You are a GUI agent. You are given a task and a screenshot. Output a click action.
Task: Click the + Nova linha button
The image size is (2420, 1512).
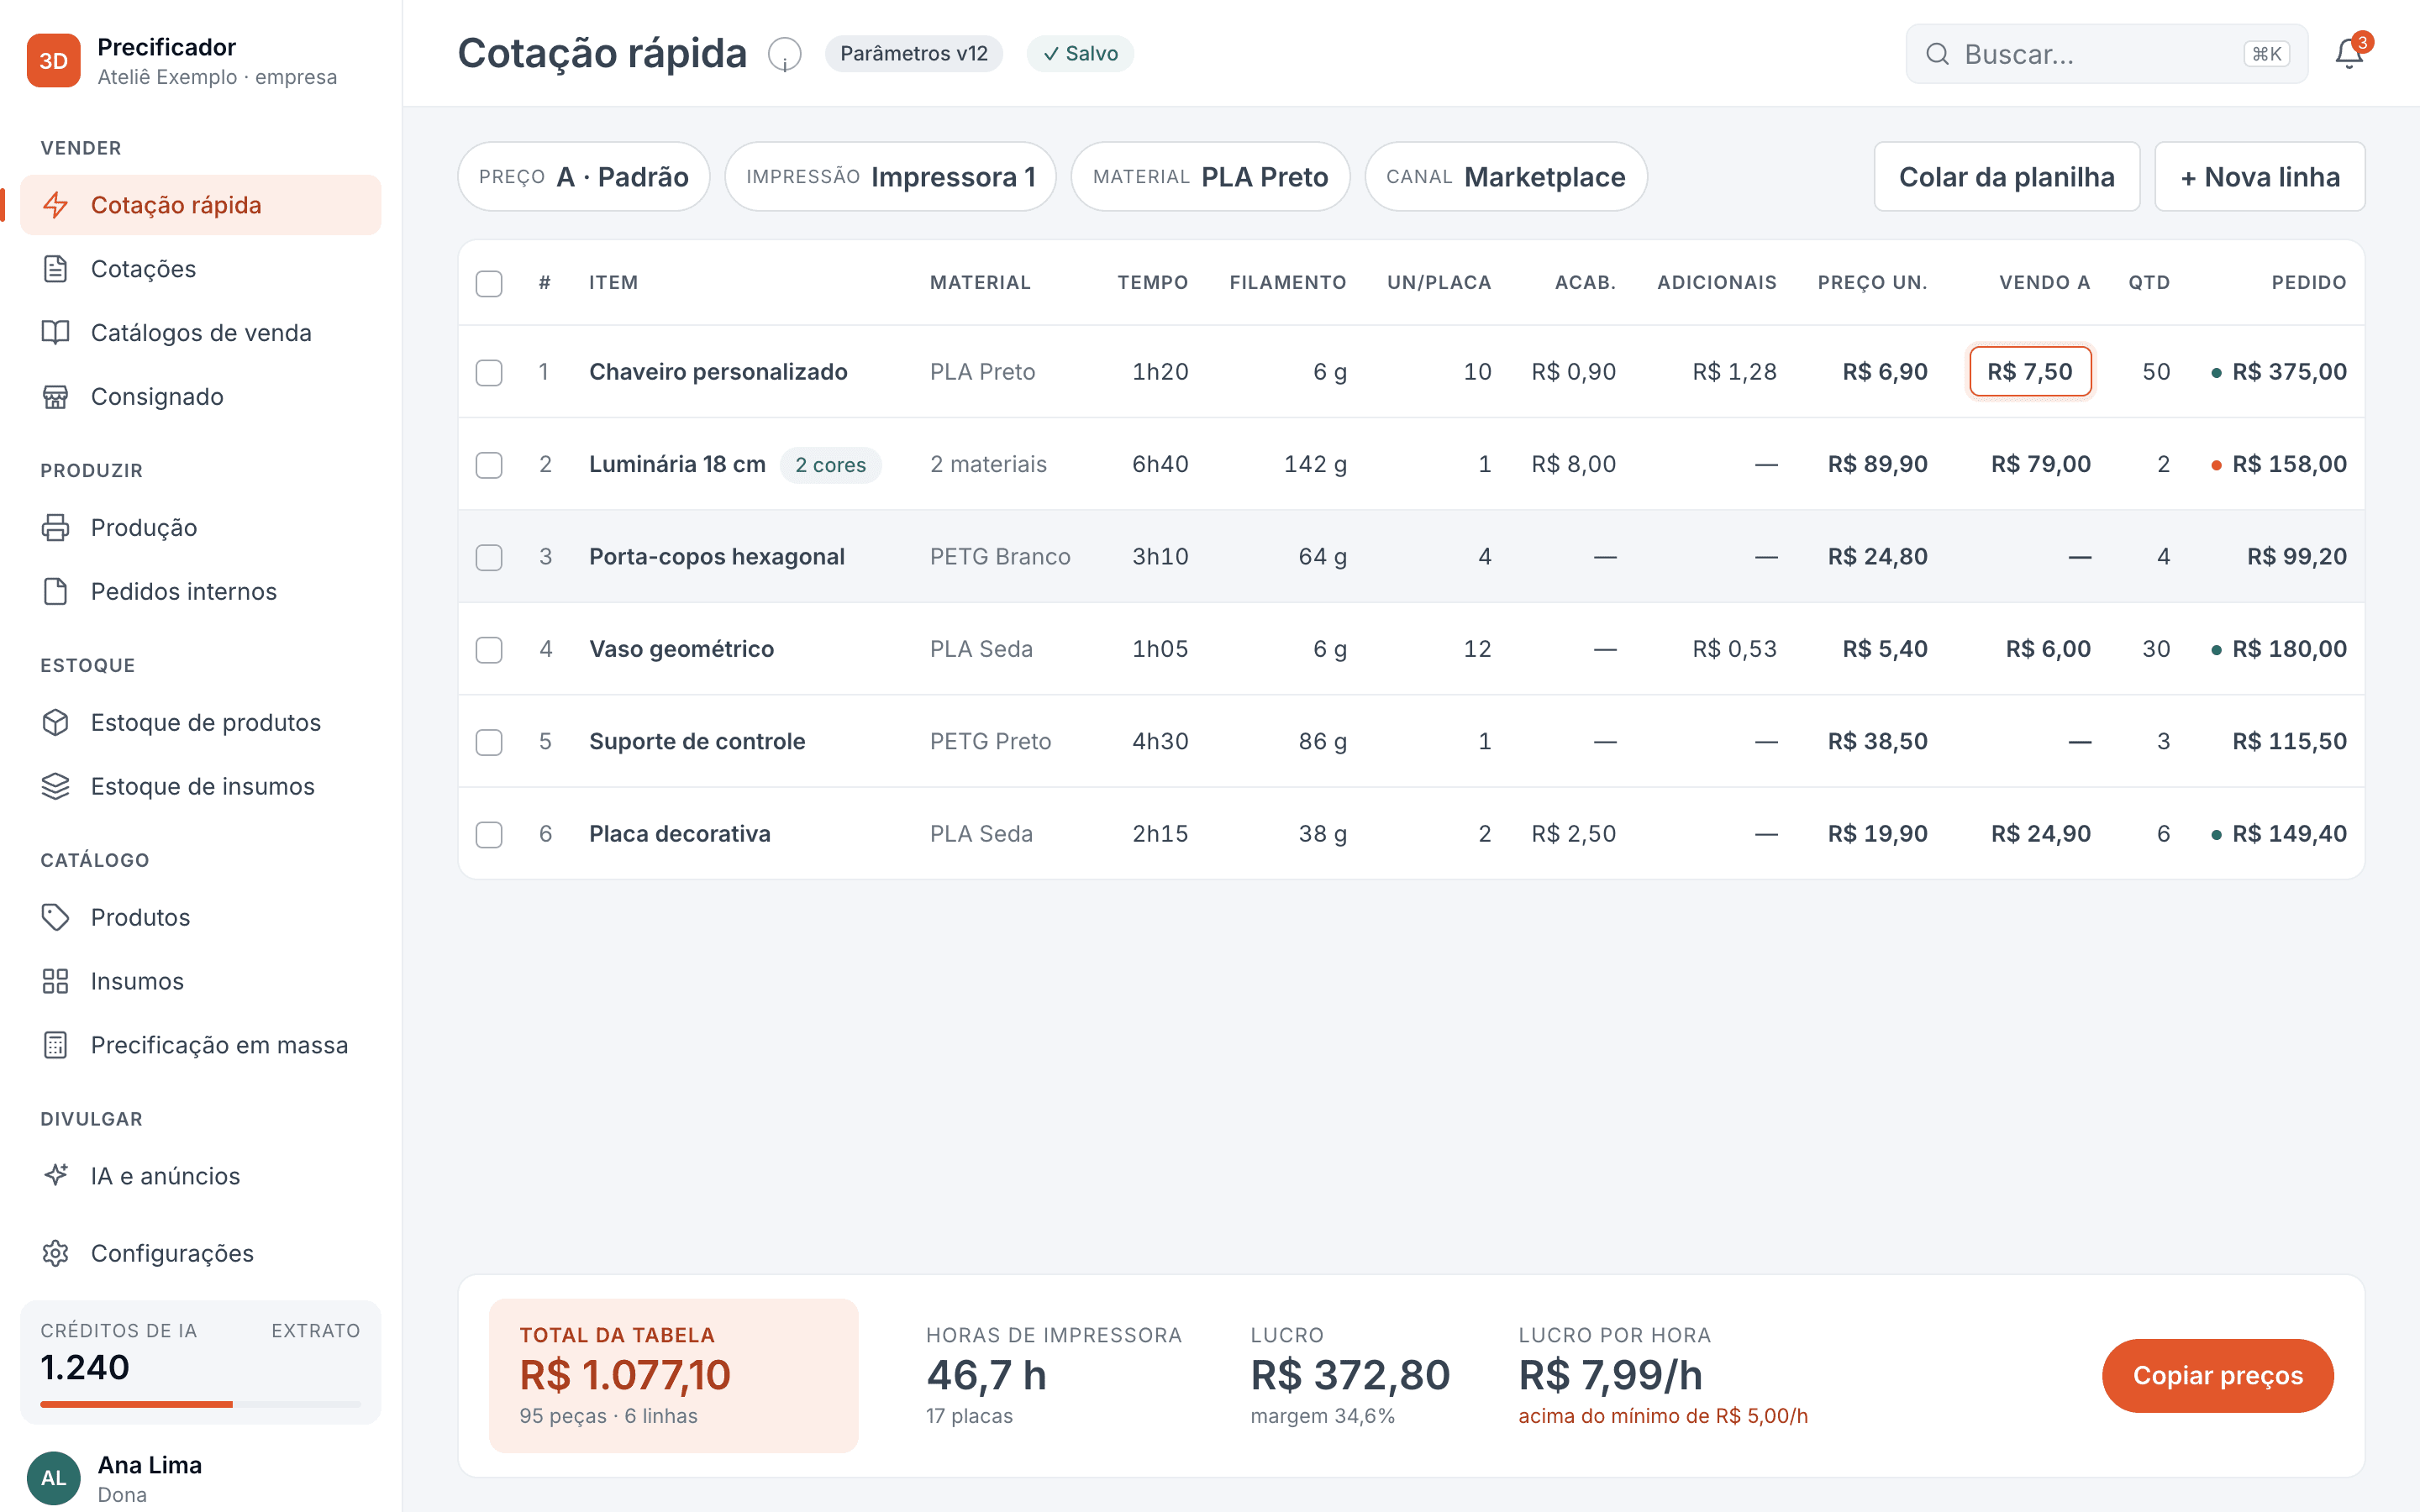(2260, 177)
